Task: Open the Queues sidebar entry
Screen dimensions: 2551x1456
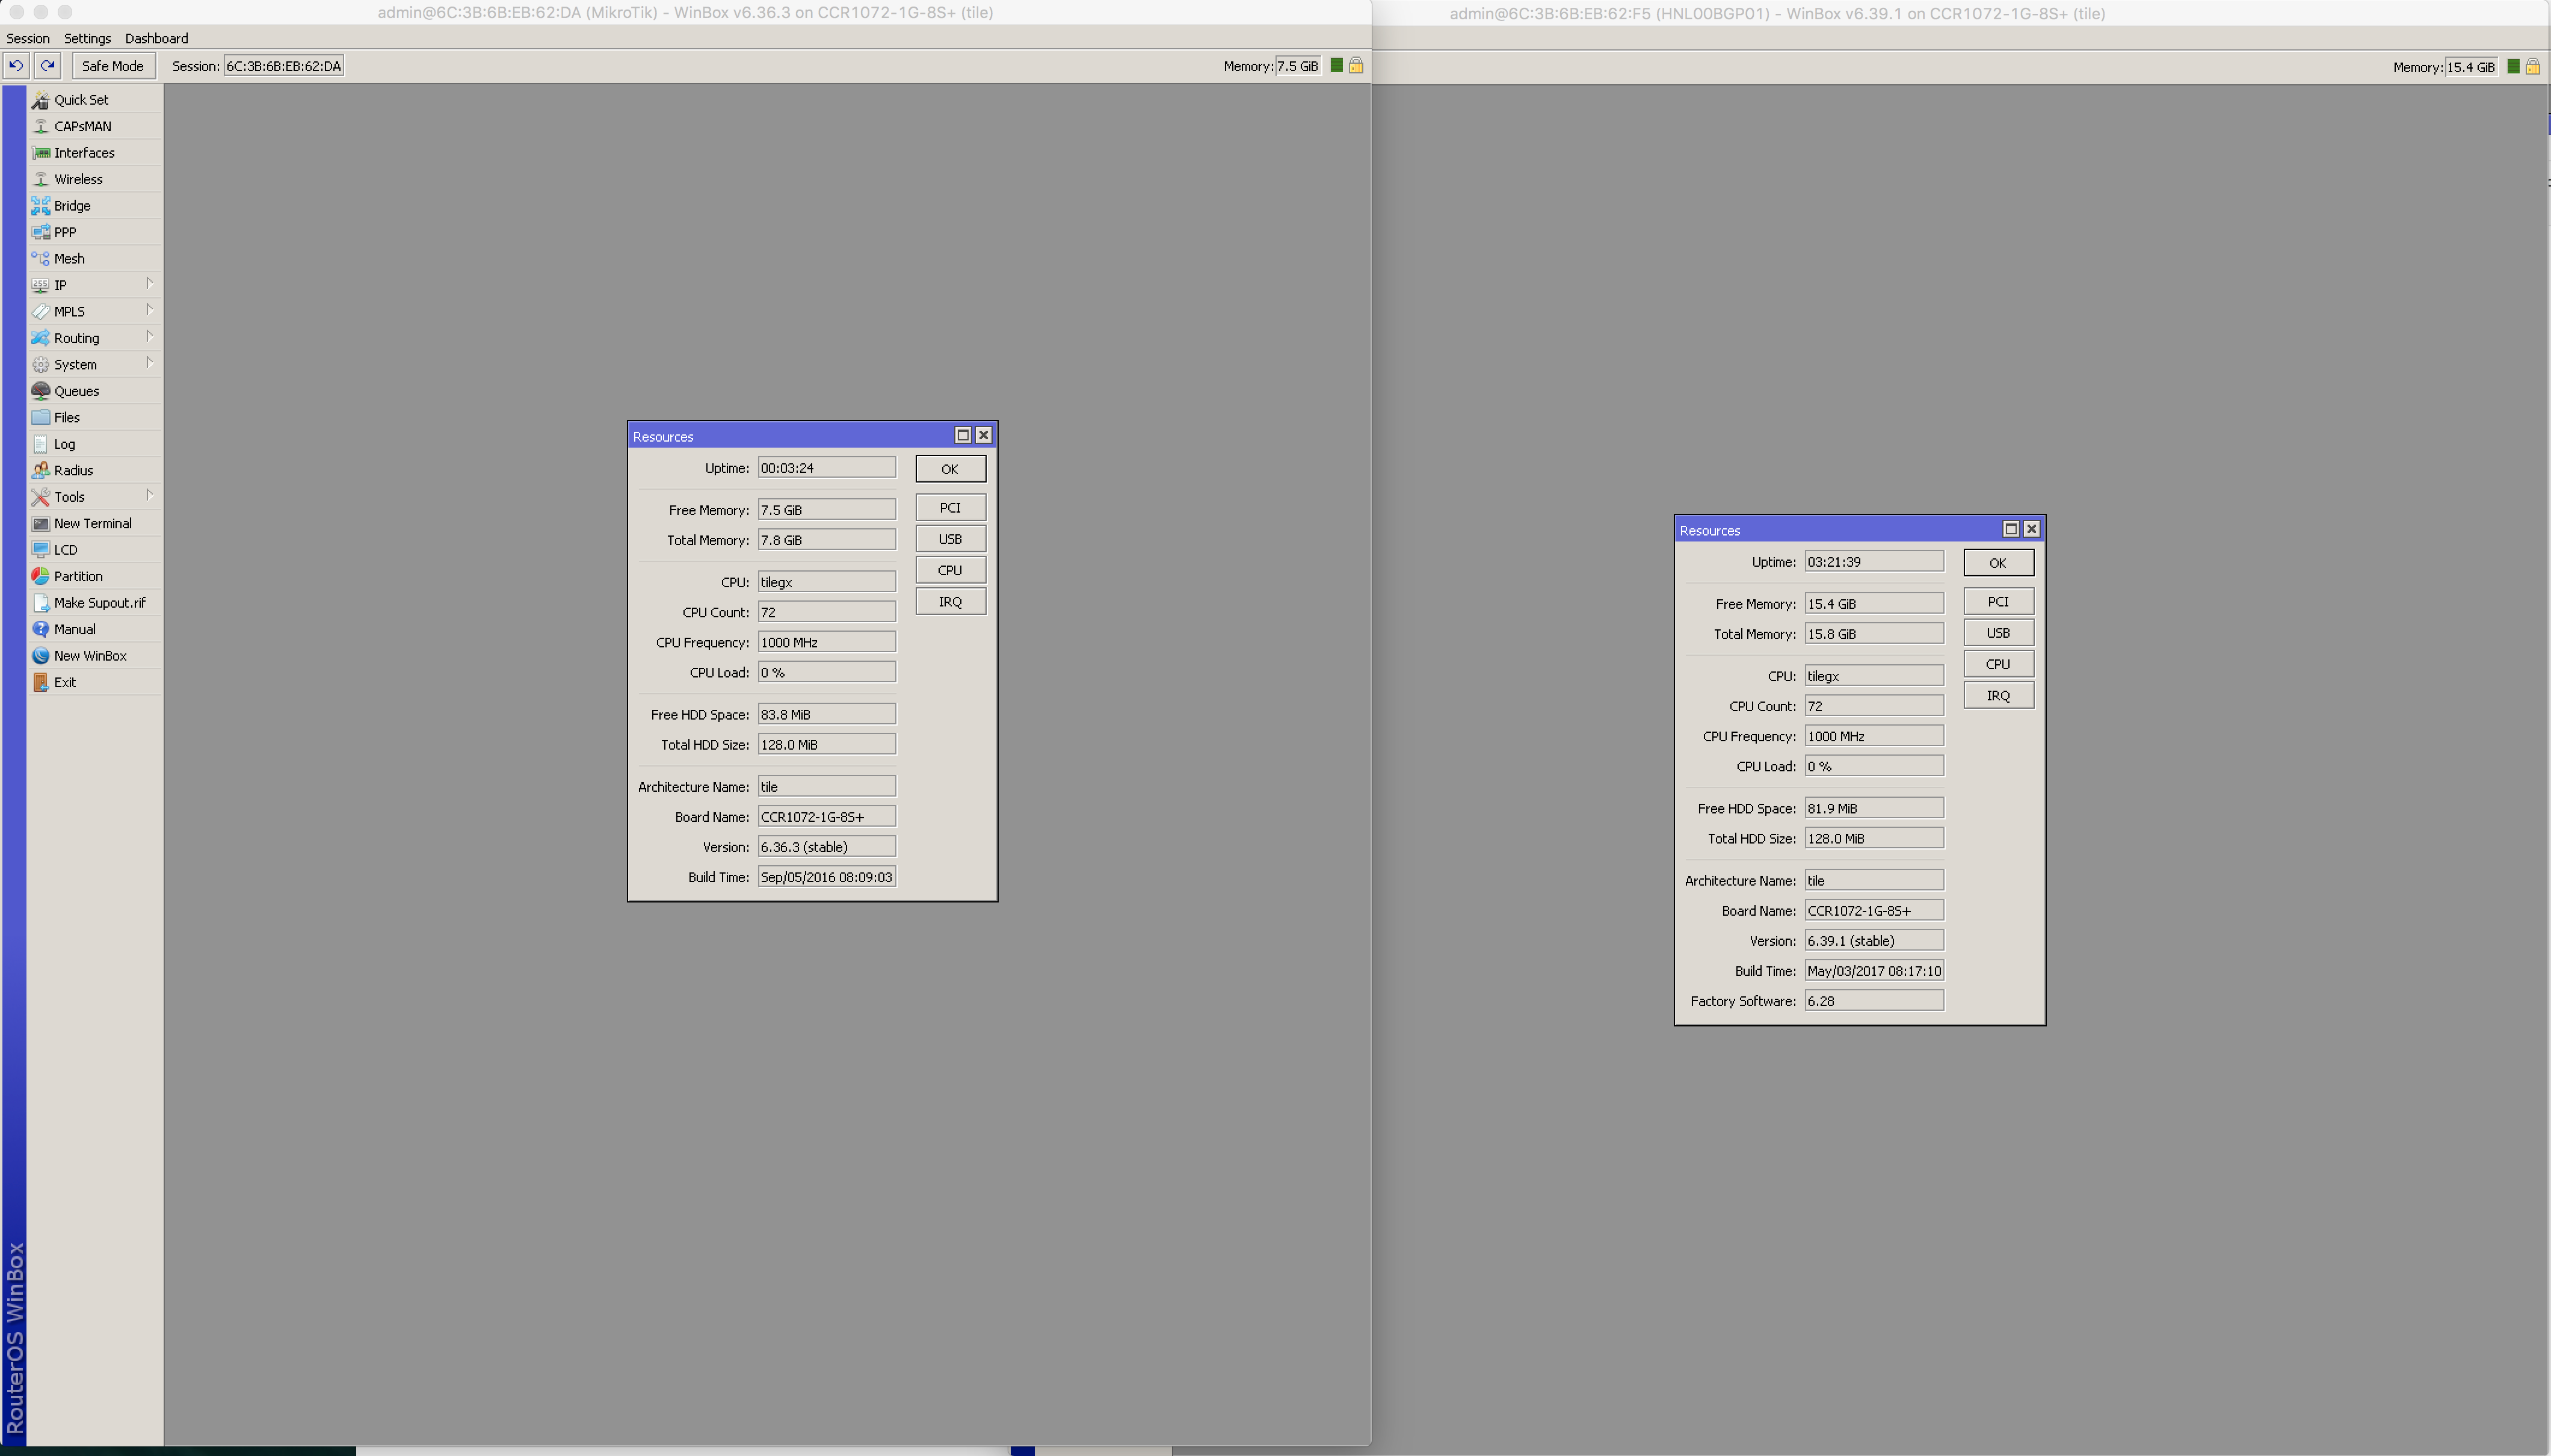Action: pos(76,391)
